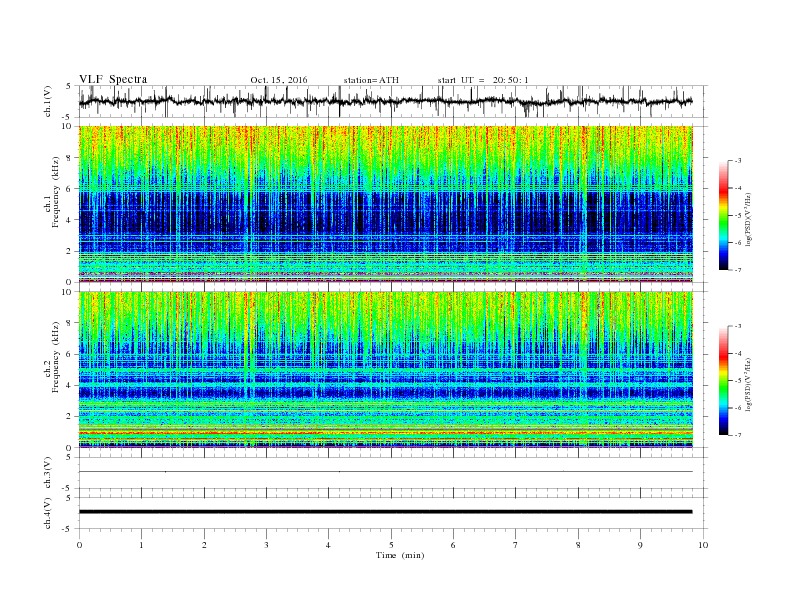Click the "6" kHz tick of ch.1 spectrogram
The width and height of the screenshot is (792, 612).
[x=70, y=189]
